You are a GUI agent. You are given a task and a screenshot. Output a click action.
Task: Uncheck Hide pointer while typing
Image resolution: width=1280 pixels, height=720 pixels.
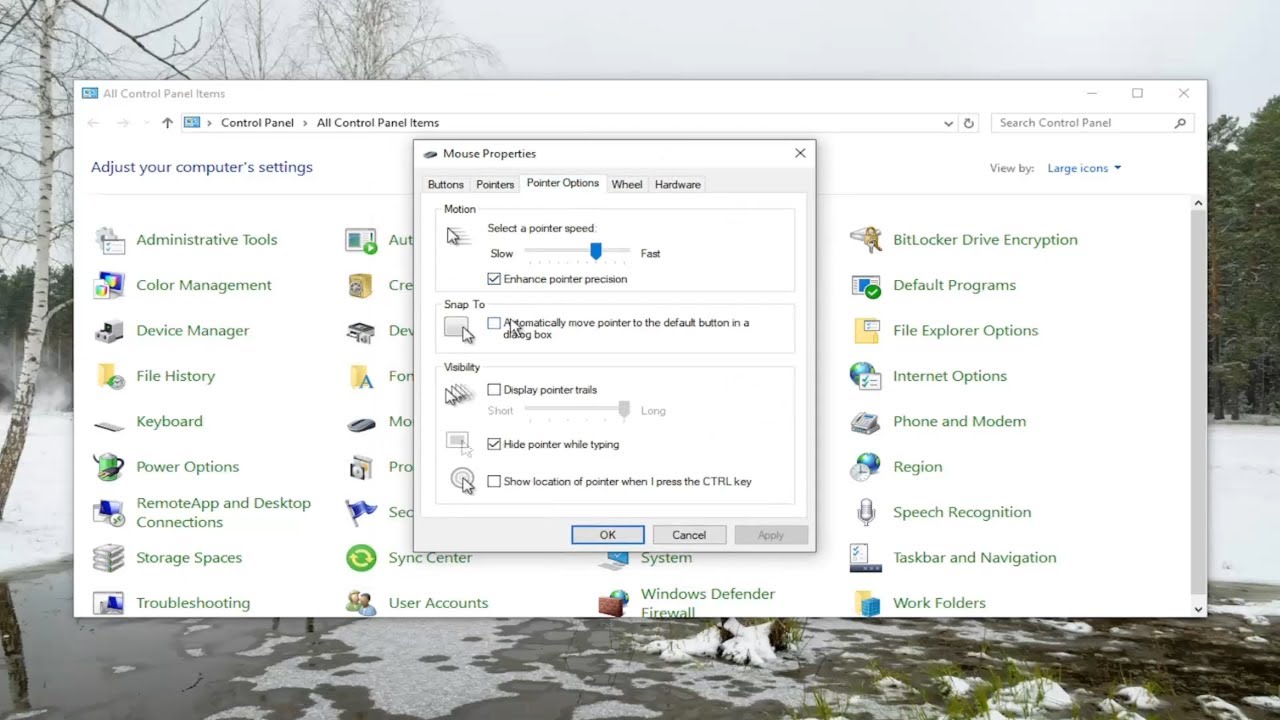click(494, 444)
